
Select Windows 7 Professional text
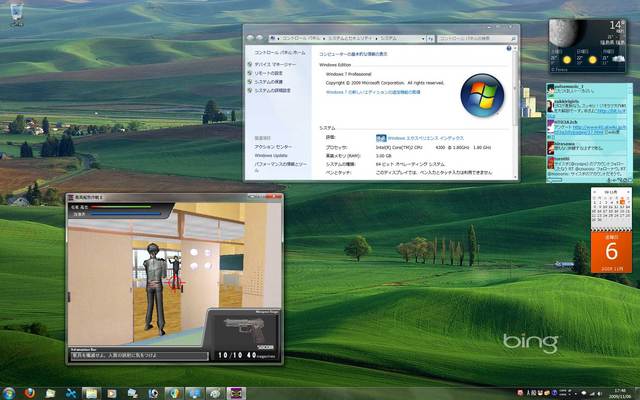click(348, 74)
